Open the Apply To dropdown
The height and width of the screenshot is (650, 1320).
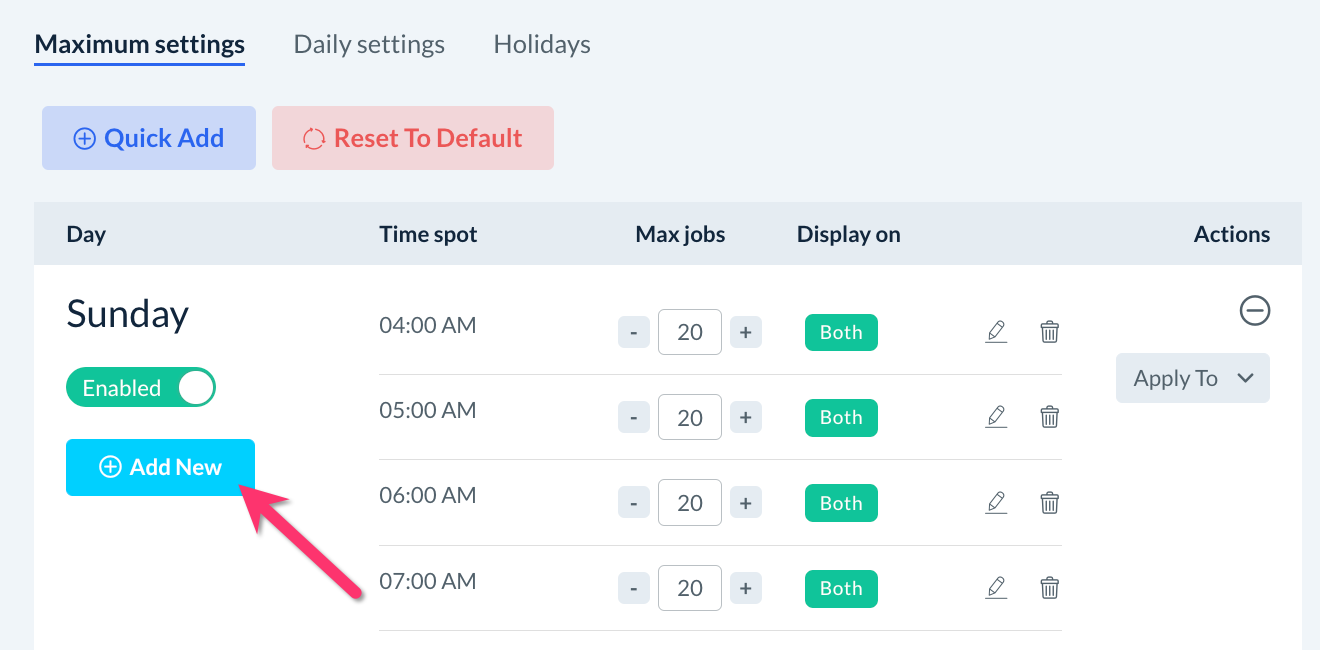click(x=1192, y=378)
